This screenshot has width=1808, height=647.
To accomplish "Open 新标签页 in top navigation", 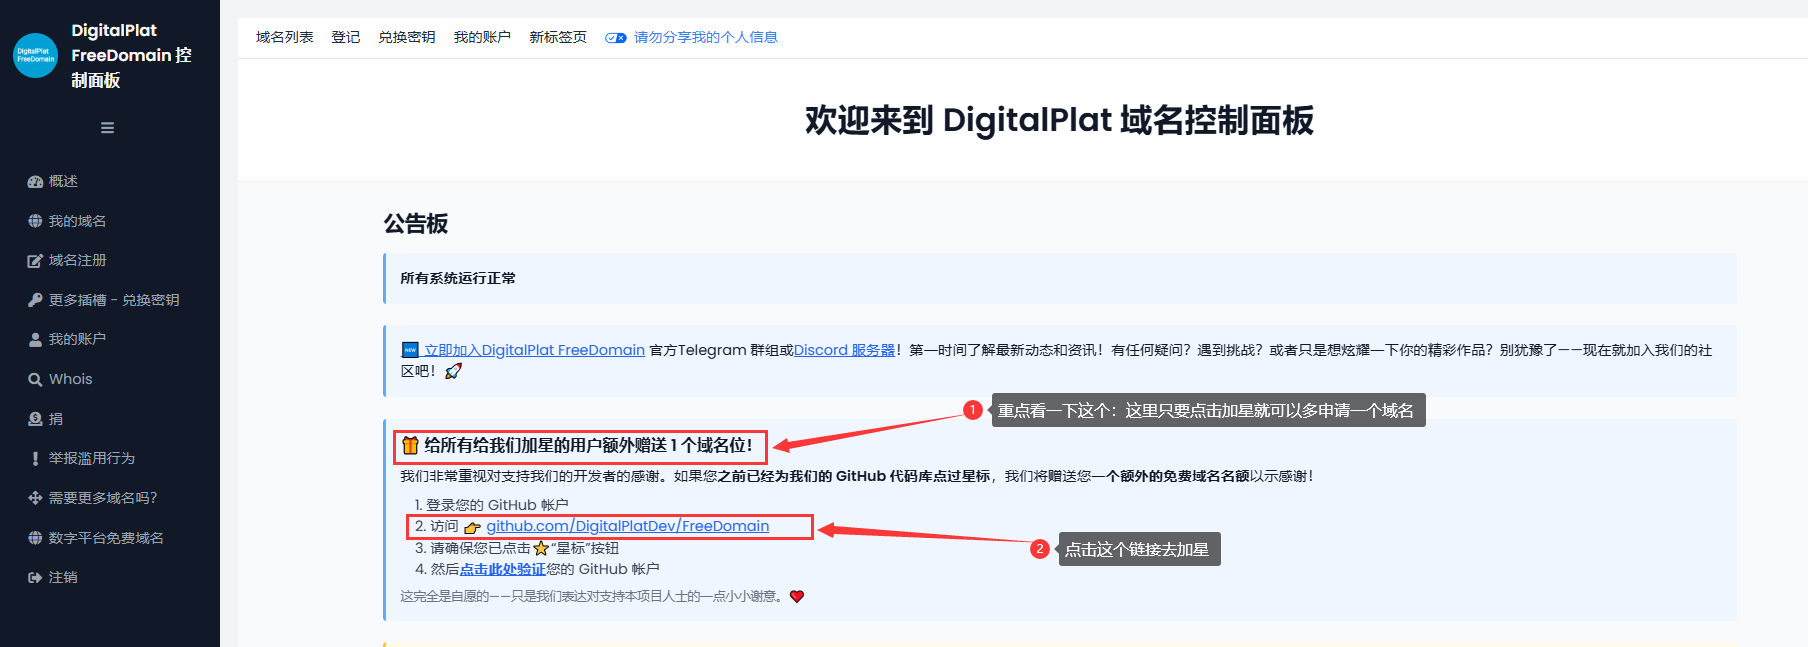I will click(x=558, y=37).
